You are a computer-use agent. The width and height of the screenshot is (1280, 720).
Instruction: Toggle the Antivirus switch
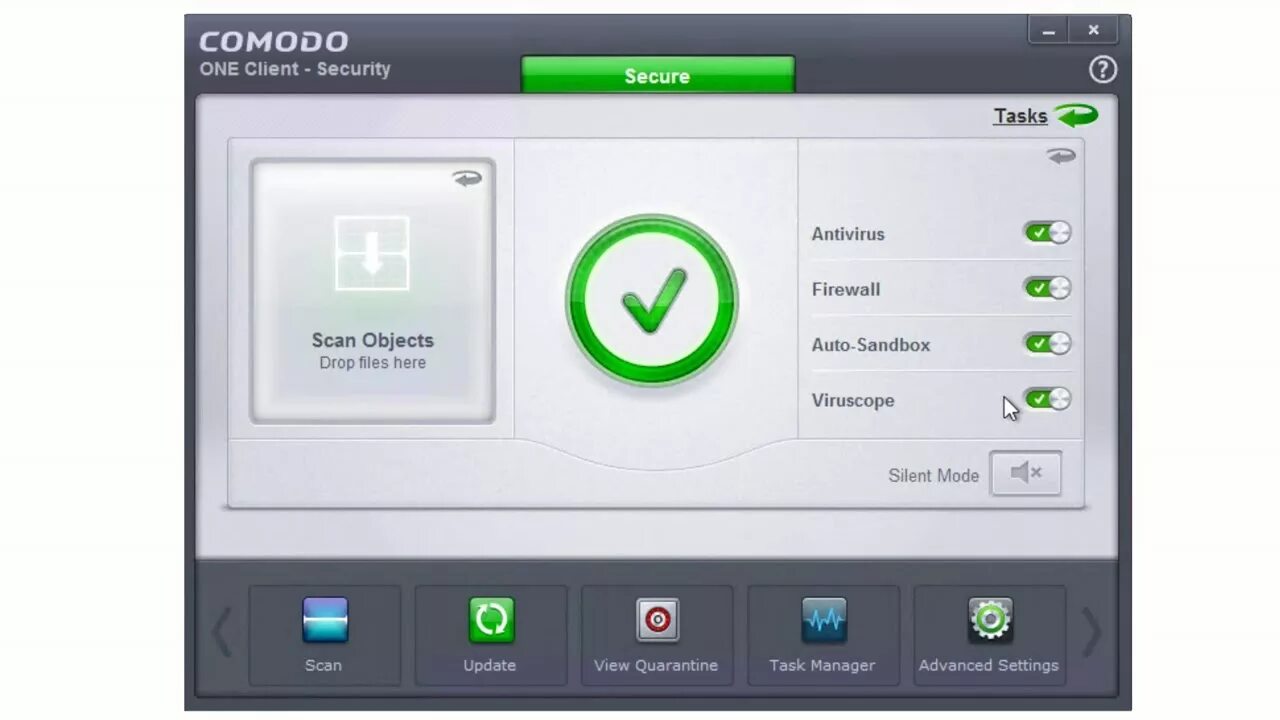tap(1047, 233)
